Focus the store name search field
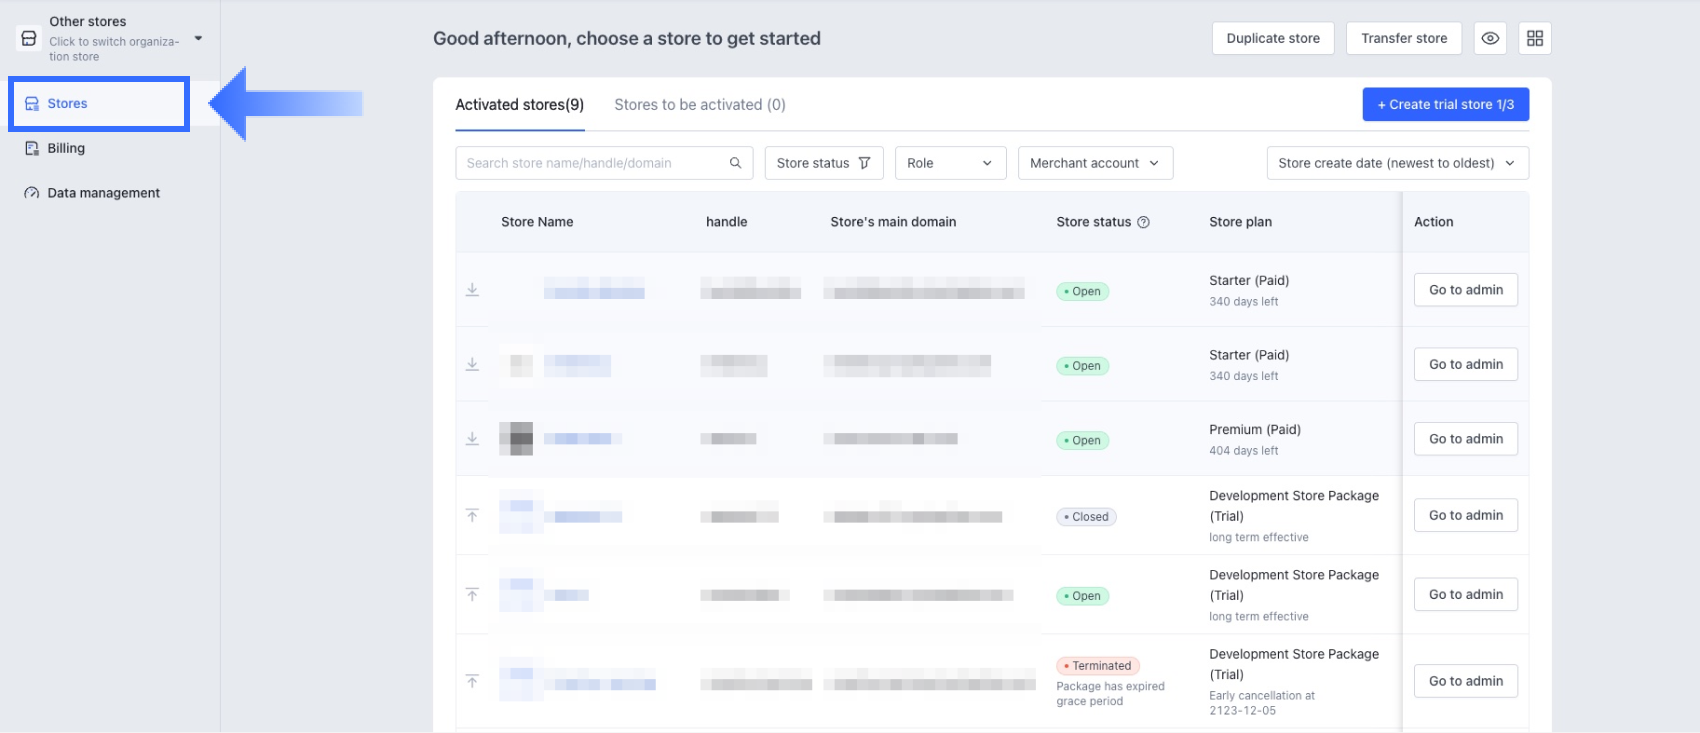This screenshot has width=1700, height=733. [x=590, y=163]
